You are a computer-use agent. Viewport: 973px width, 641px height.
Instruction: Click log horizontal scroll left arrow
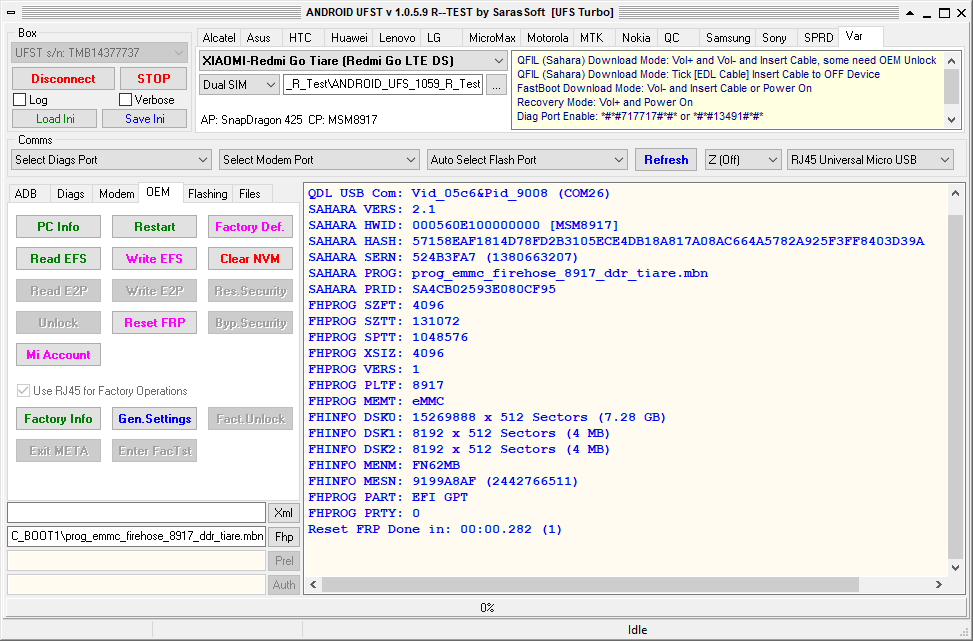pos(313,585)
